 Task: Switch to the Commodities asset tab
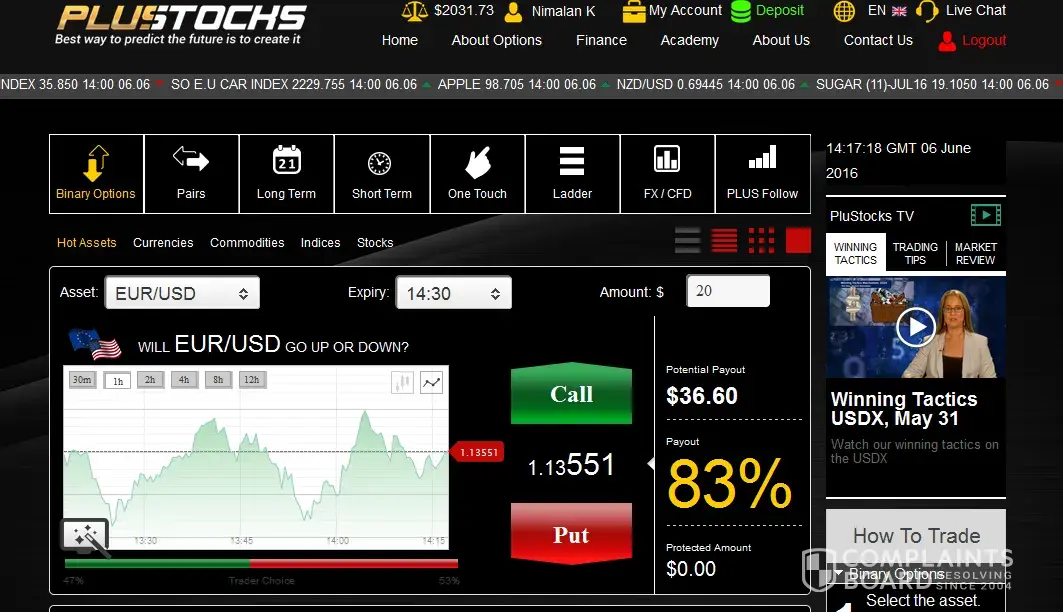tap(247, 243)
